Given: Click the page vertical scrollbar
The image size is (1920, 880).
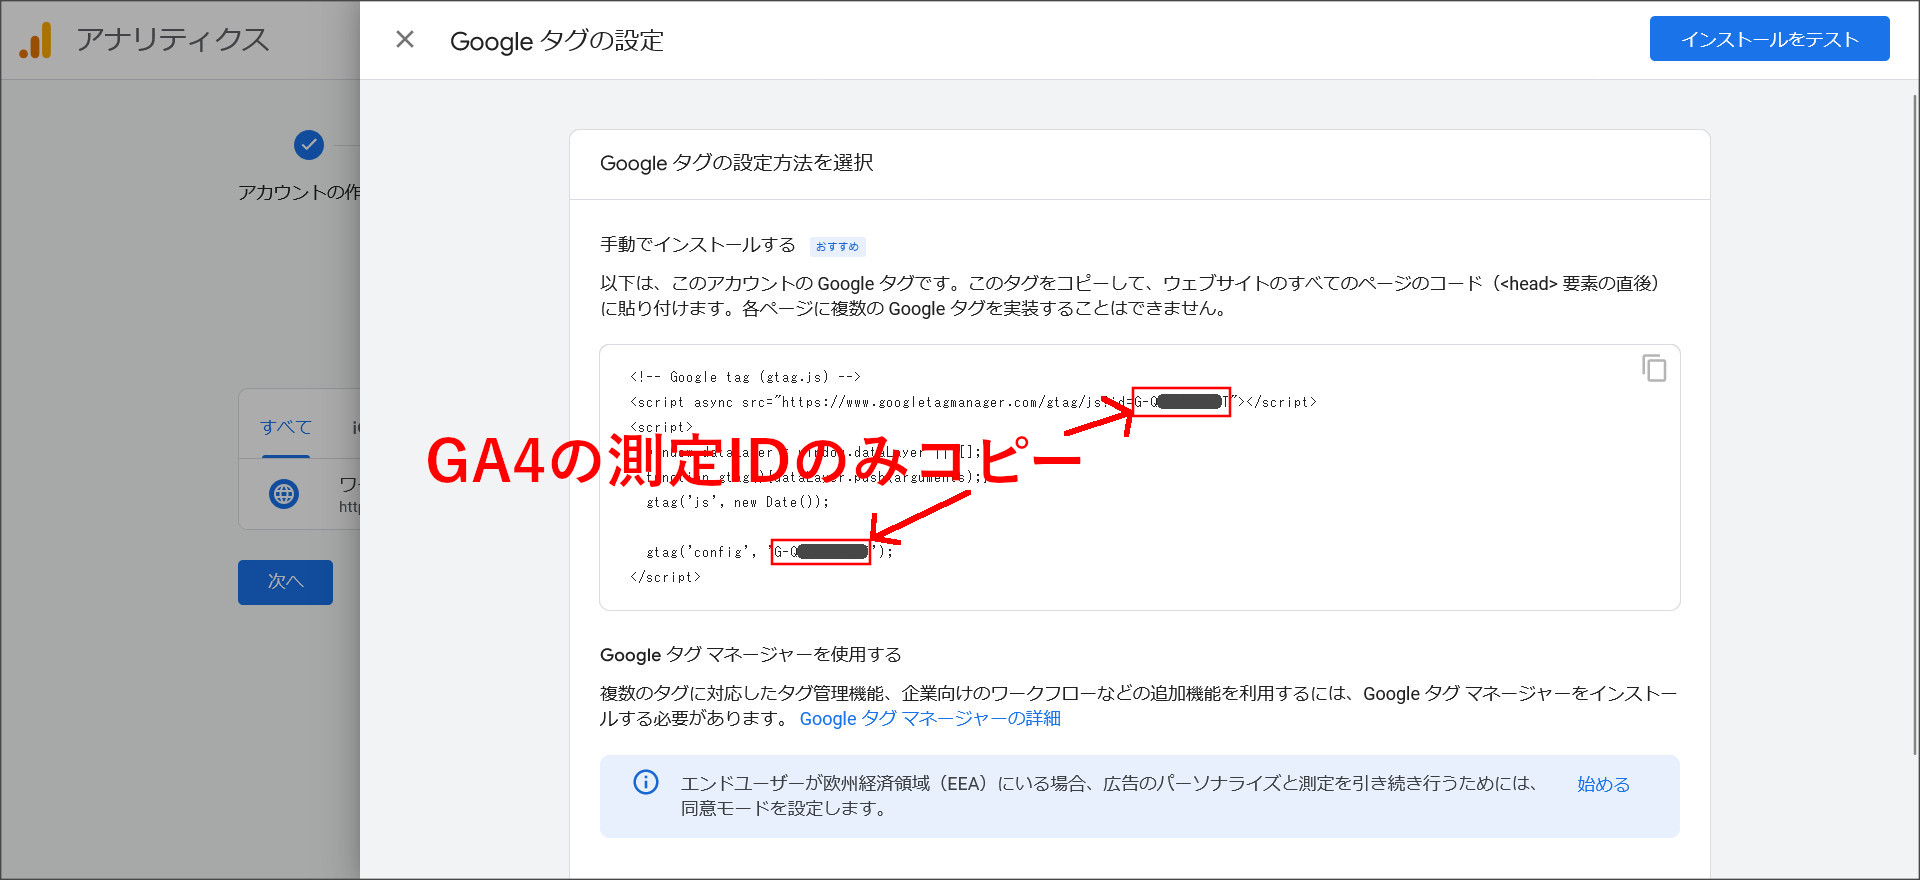Looking at the screenshot, I should point(1914,425).
